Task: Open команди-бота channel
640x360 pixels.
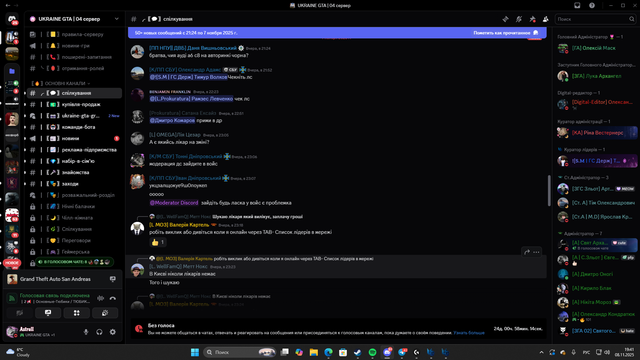Action: click(x=73, y=127)
